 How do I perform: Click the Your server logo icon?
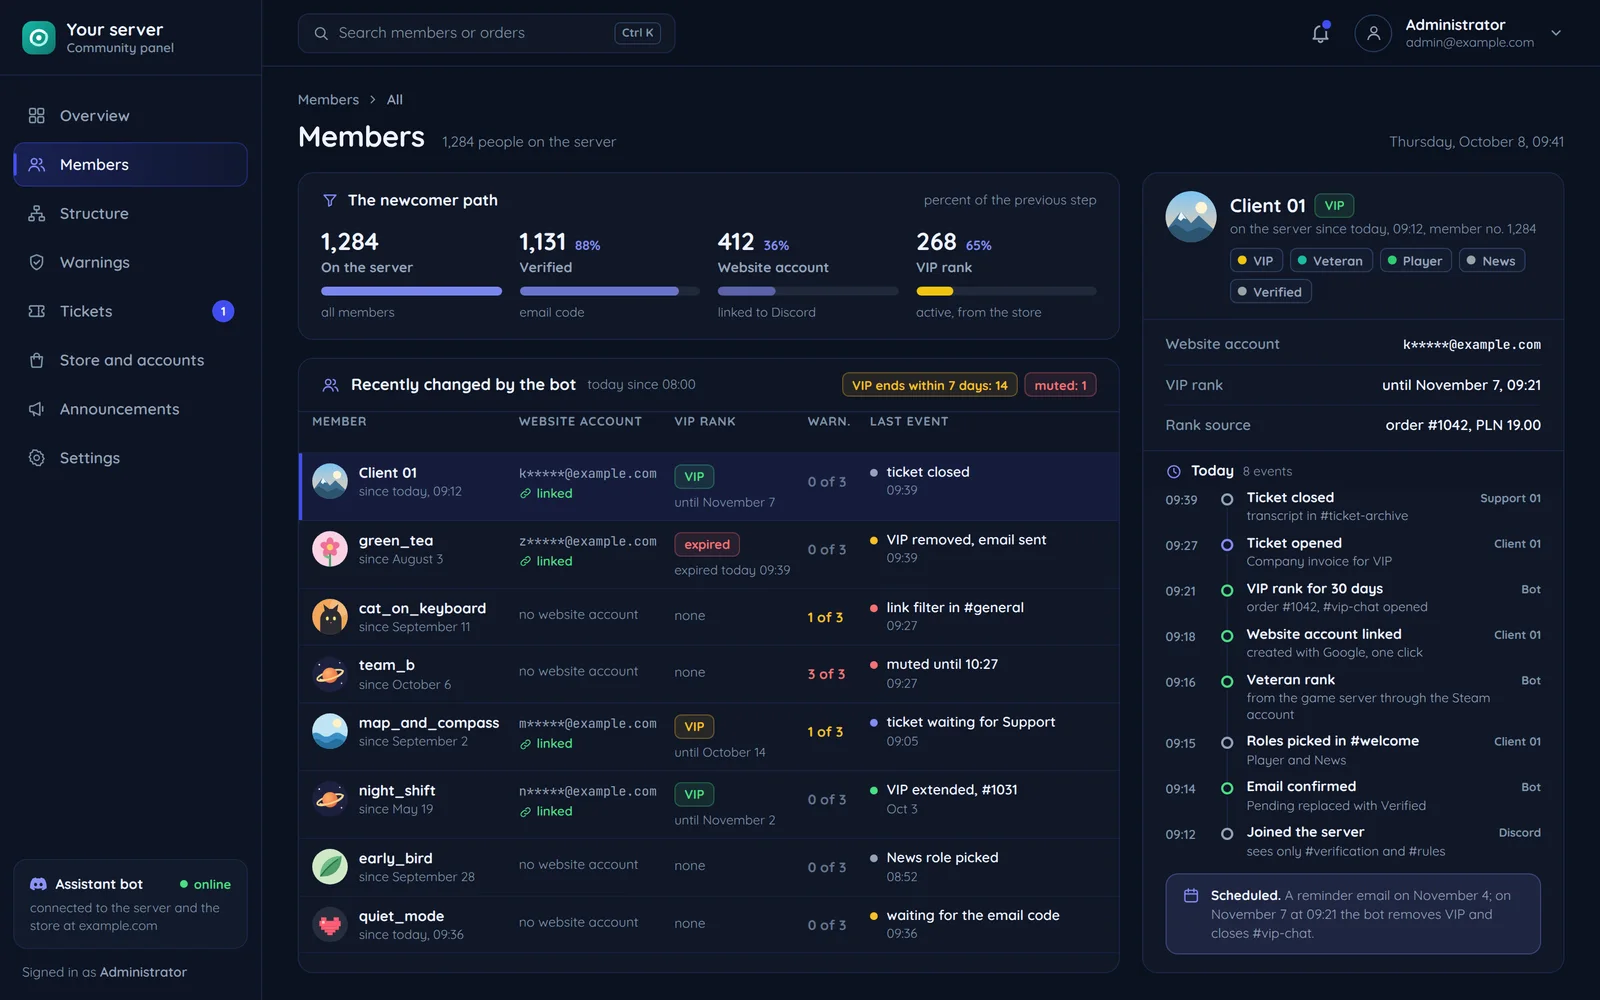tap(38, 38)
